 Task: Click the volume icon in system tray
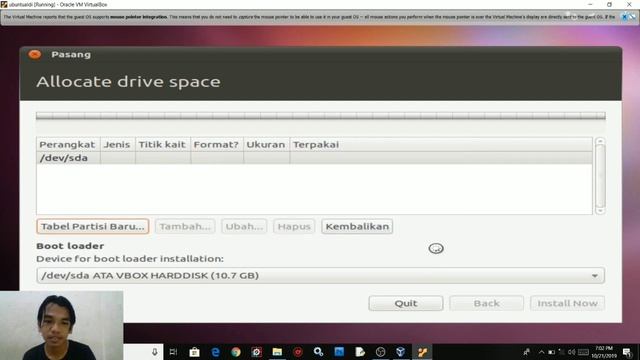point(571,352)
